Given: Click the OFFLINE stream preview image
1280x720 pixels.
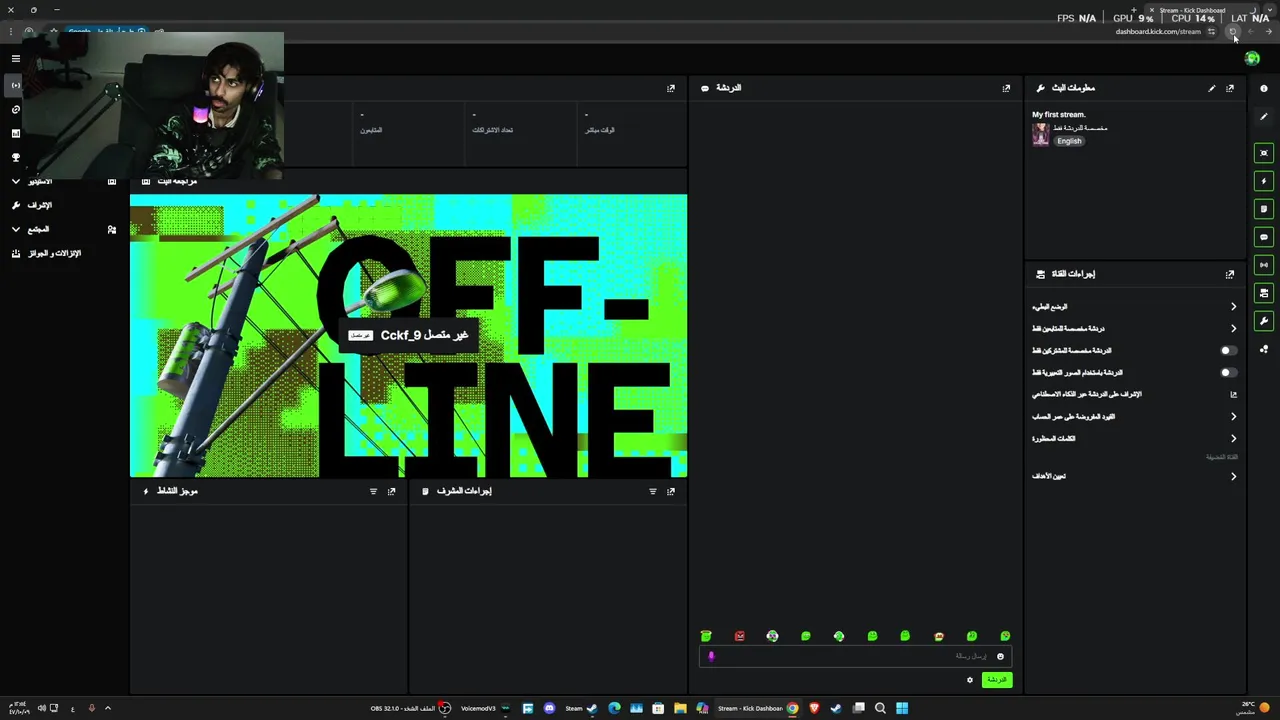Looking at the screenshot, I should point(408,336).
